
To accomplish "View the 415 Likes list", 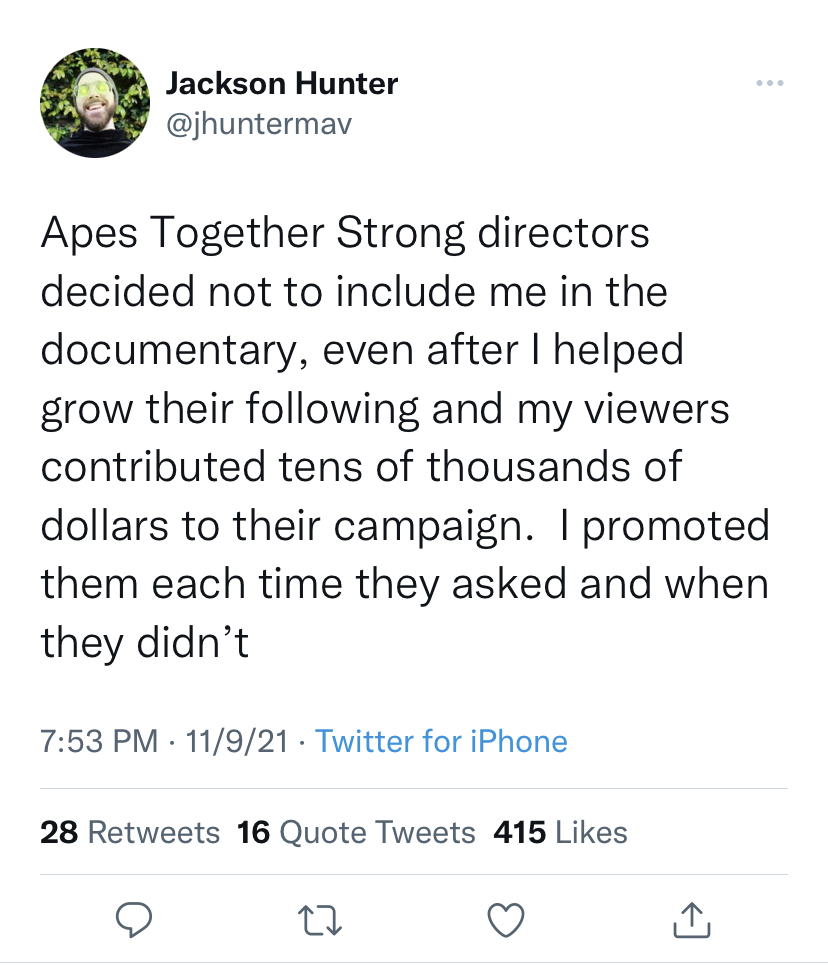I will [x=560, y=832].
